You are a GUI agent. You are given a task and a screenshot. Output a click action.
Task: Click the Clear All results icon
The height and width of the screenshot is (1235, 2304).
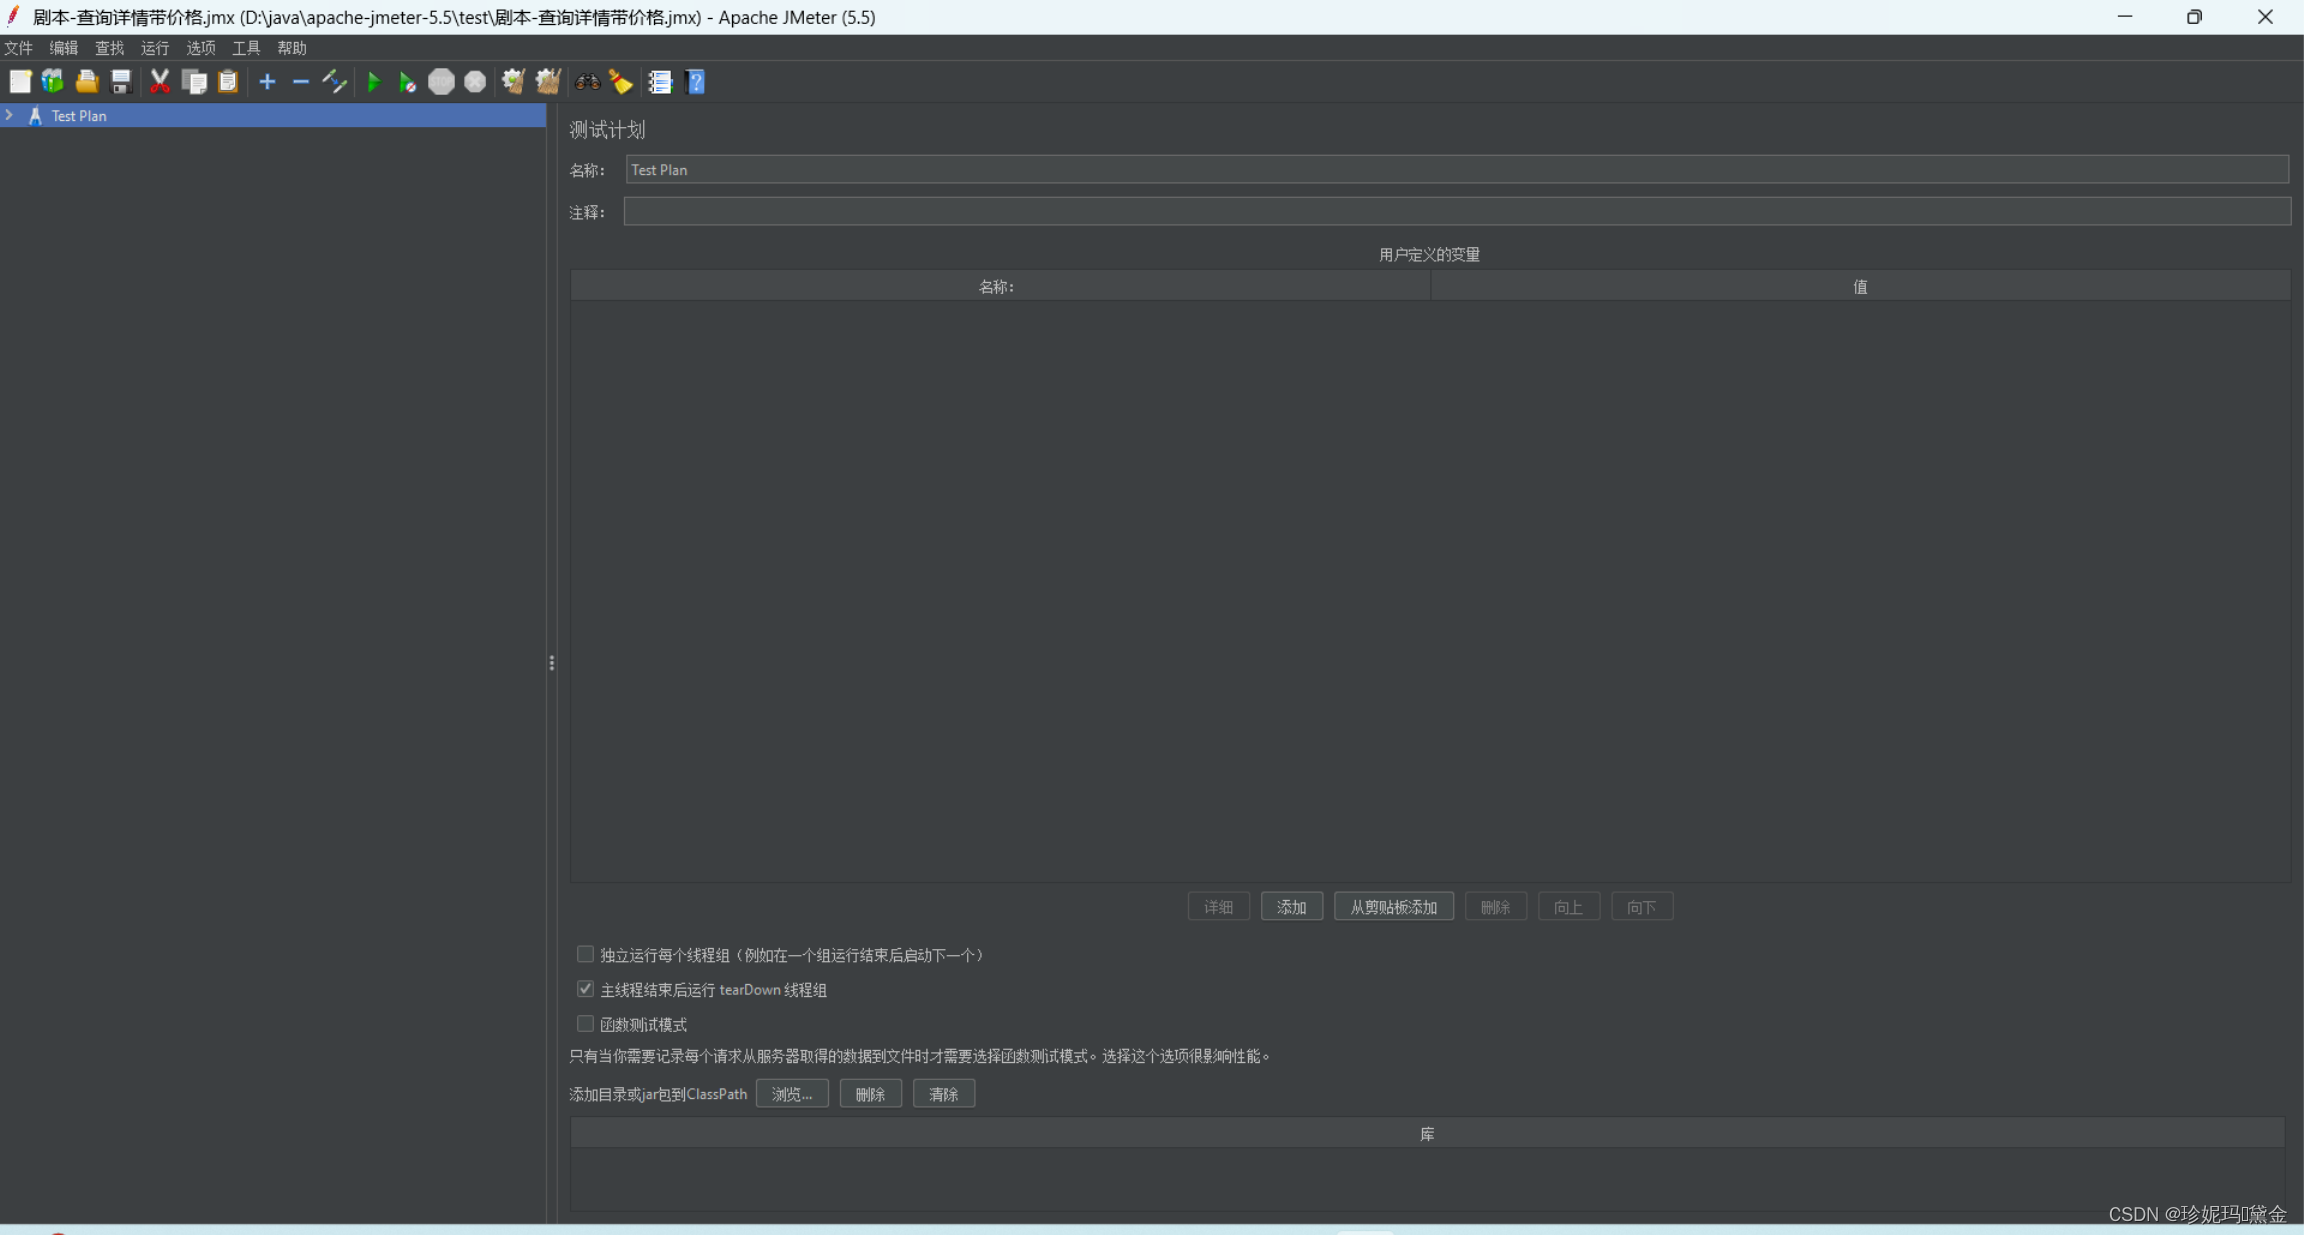point(548,82)
